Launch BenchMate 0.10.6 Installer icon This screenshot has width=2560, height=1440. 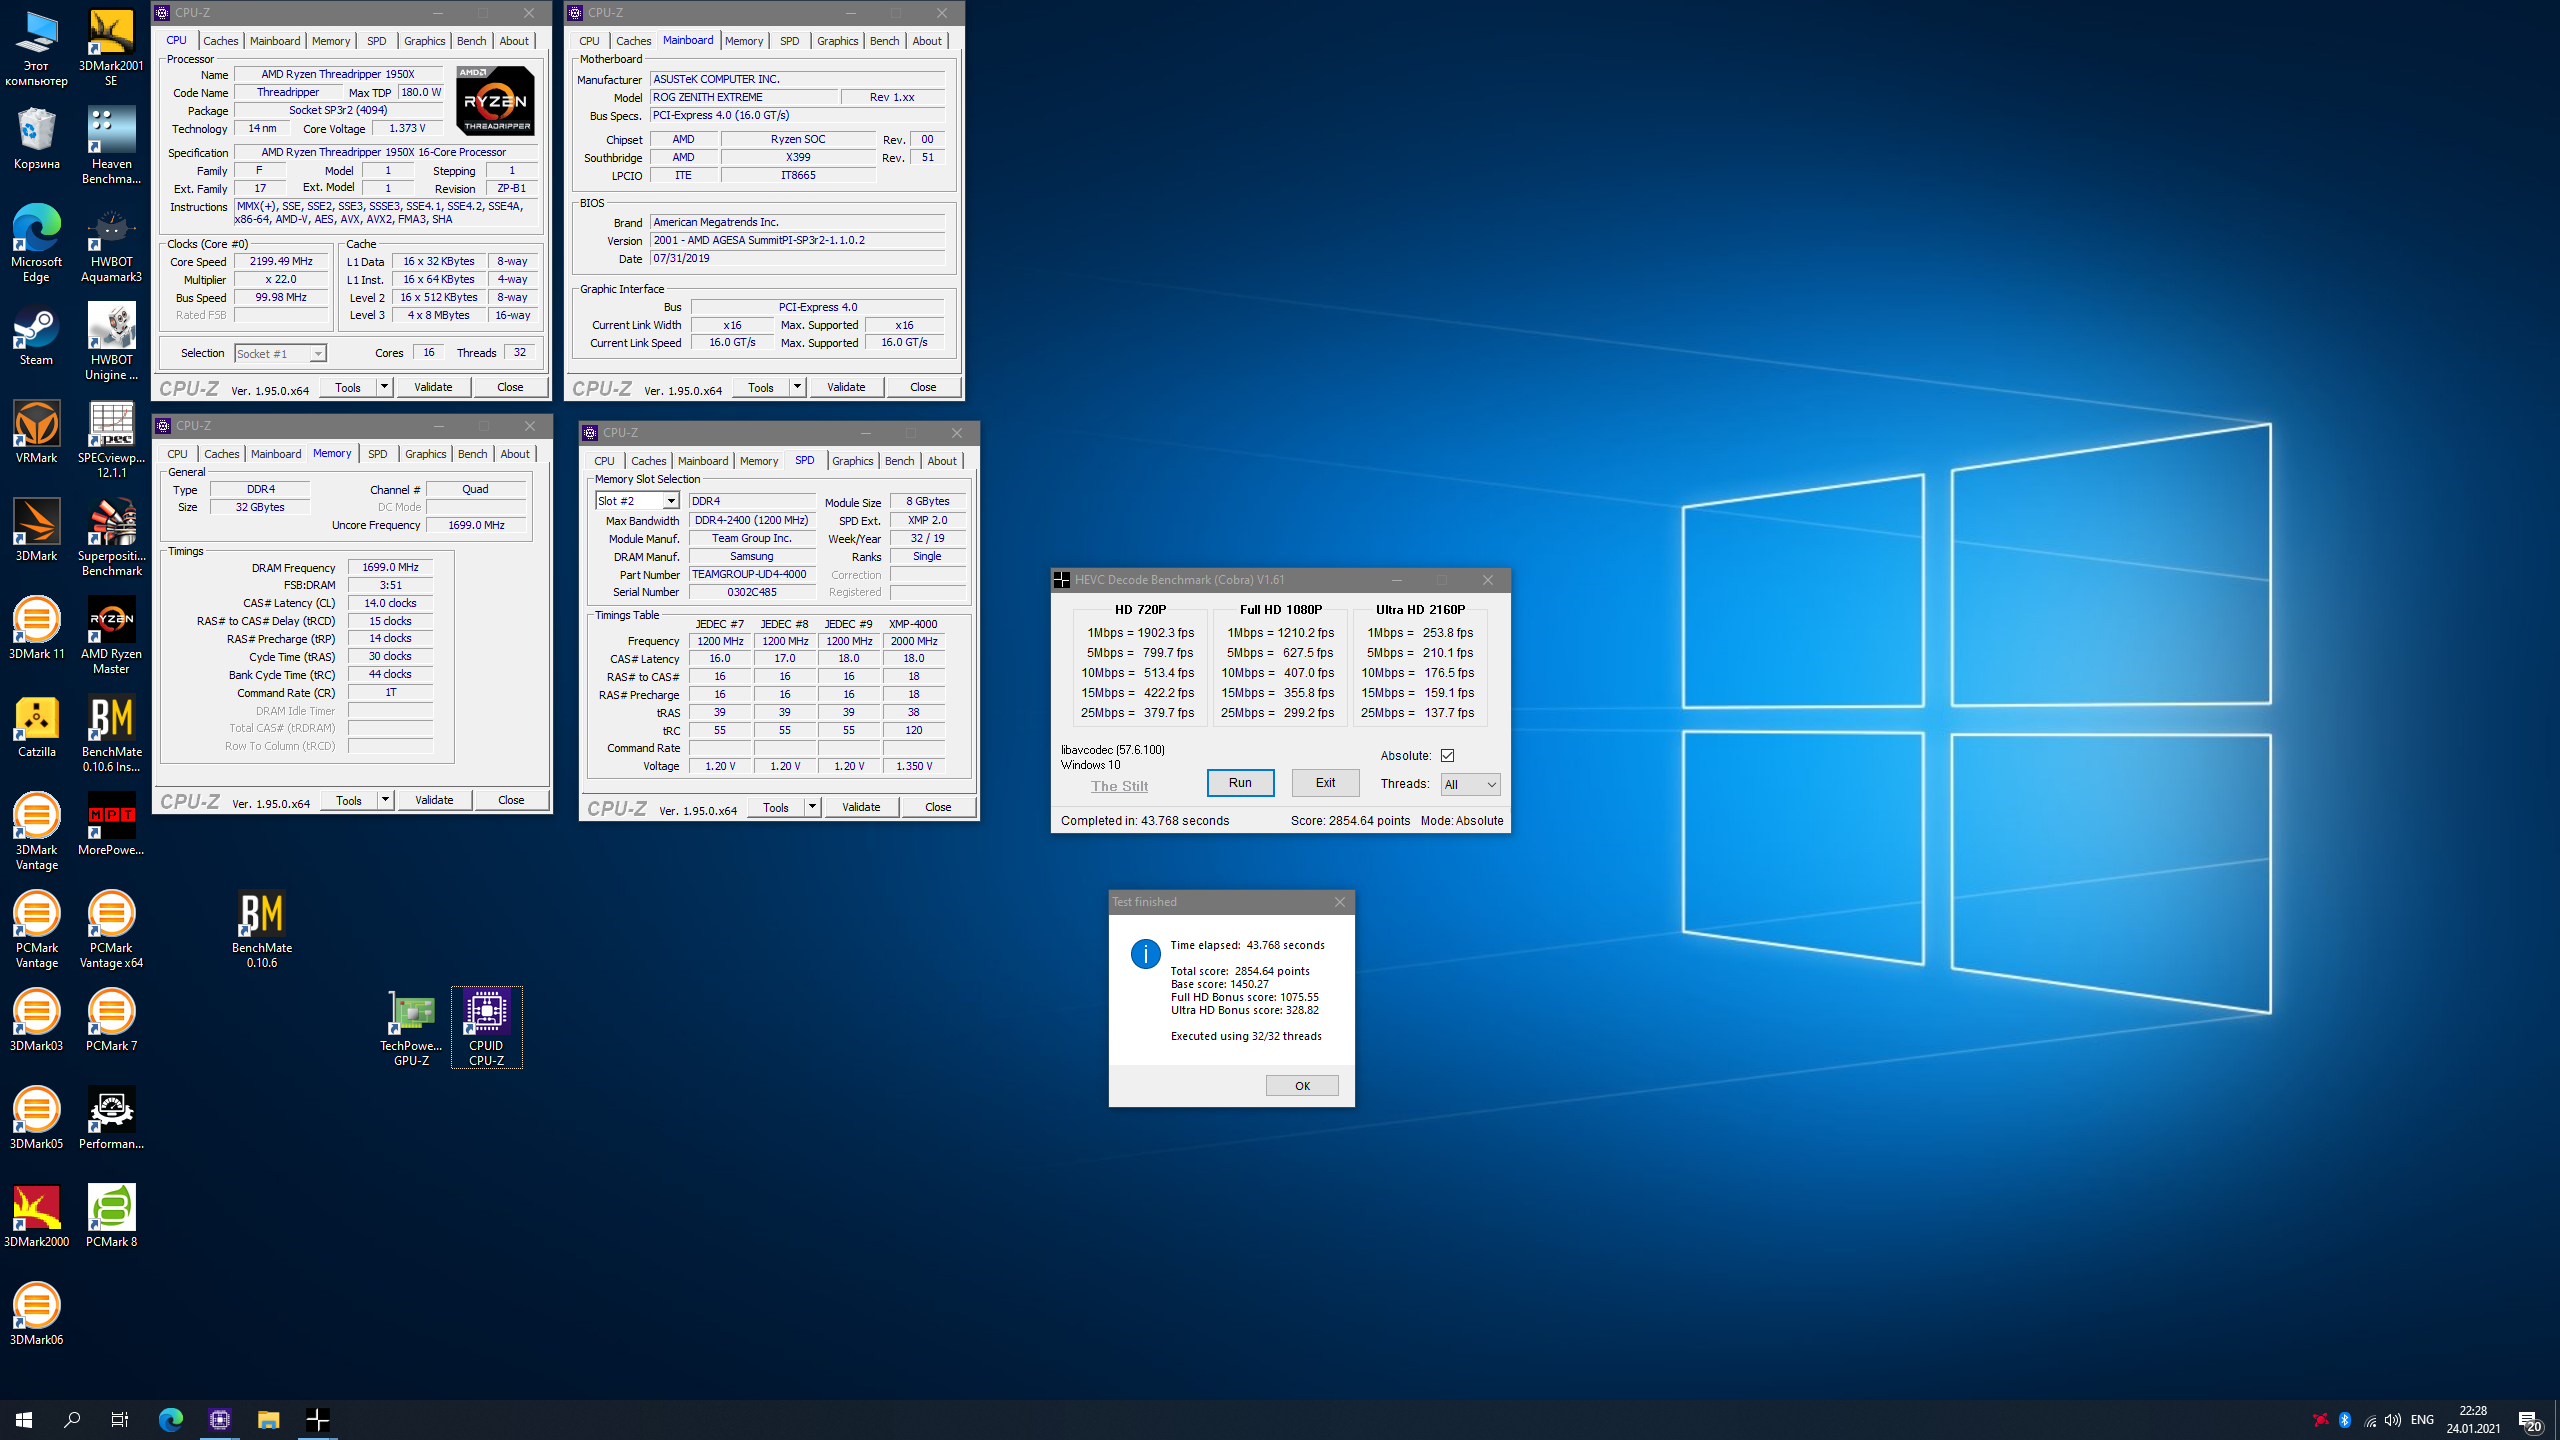click(111, 734)
